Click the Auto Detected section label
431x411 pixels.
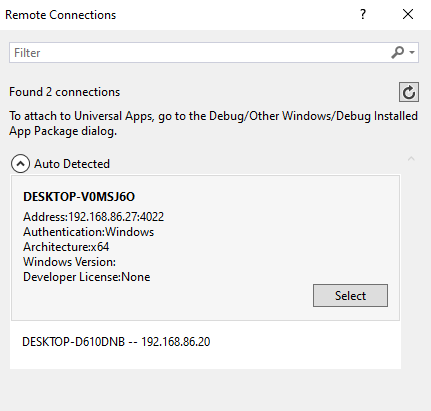click(72, 164)
